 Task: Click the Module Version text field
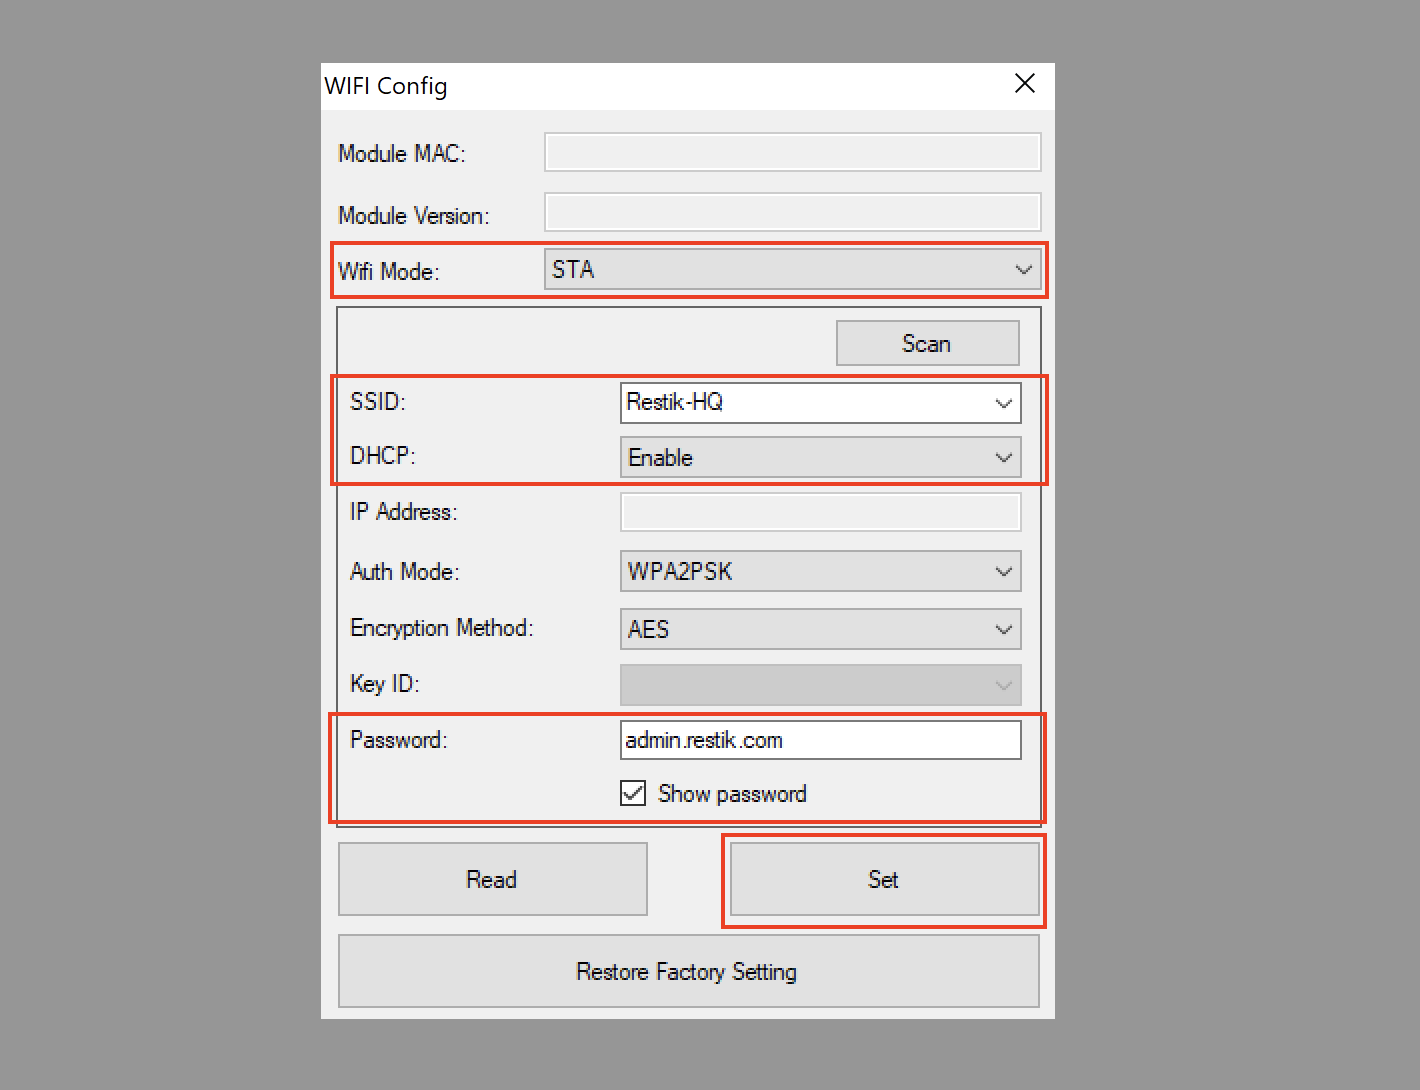pyautogui.click(x=792, y=213)
